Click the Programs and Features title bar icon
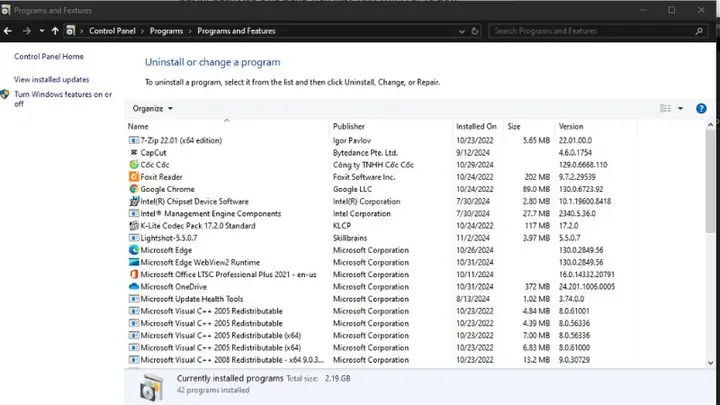Image resolution: width=720 pixels, height=405 pixels. coord(6,10)
